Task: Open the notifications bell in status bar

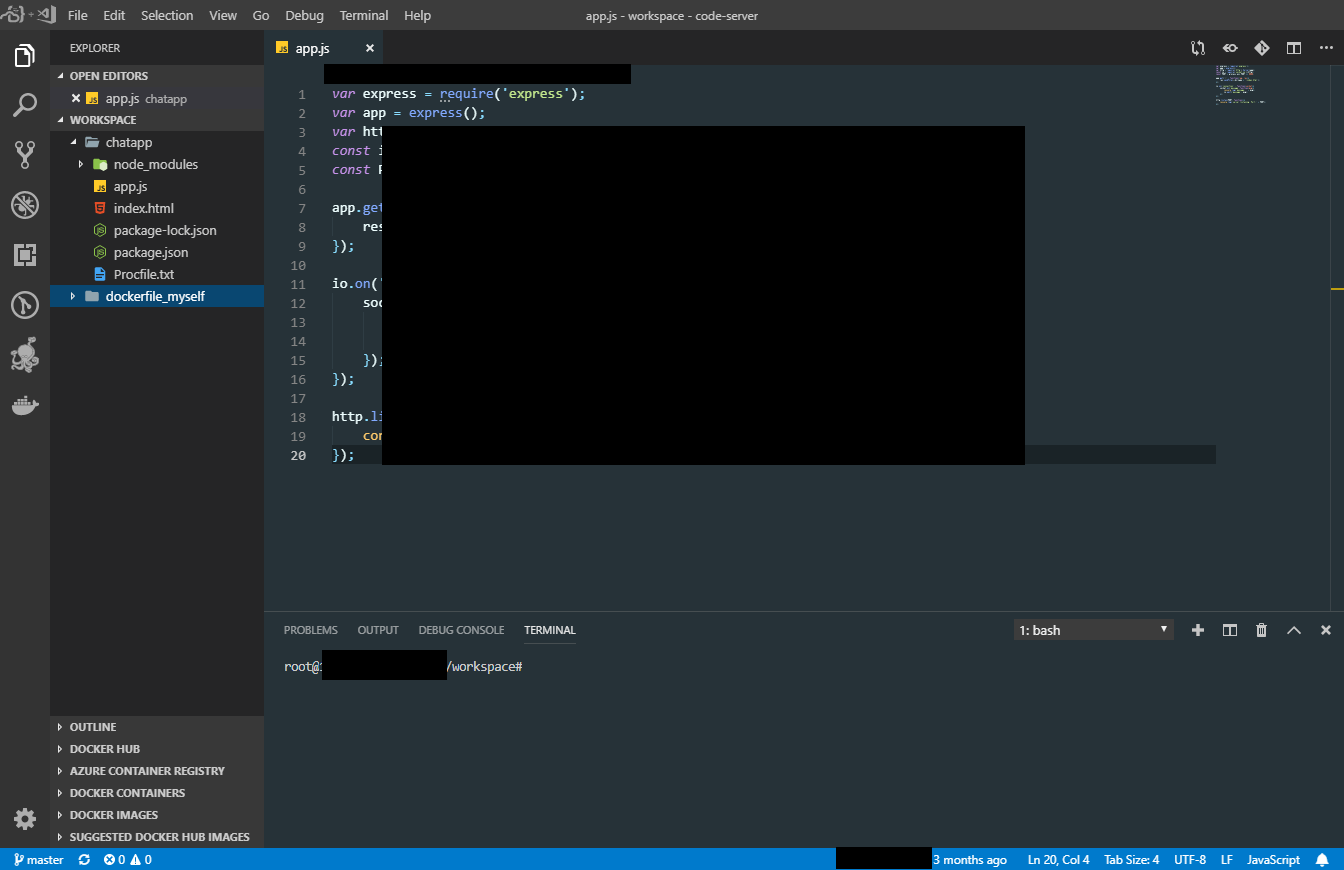Action: tap(1322, 860)
